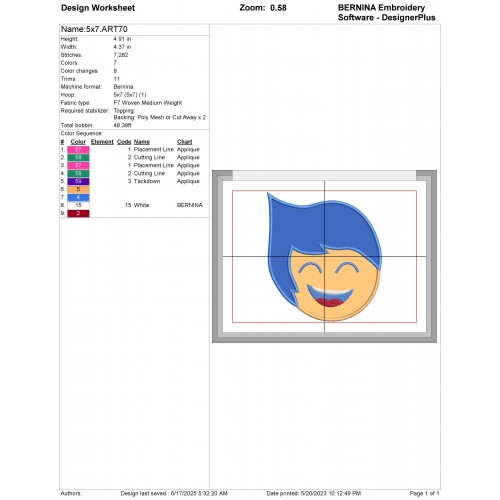Select the dark red color 2 swatch in row 9
The image size is (500, 500).
(x=78, y=213)
